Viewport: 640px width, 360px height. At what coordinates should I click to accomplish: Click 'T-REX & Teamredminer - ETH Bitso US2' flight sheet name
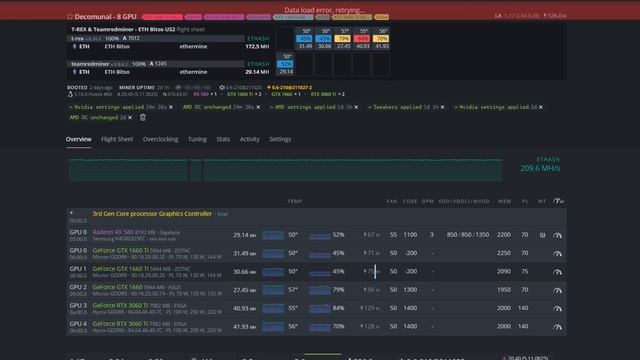coord(123,29)
